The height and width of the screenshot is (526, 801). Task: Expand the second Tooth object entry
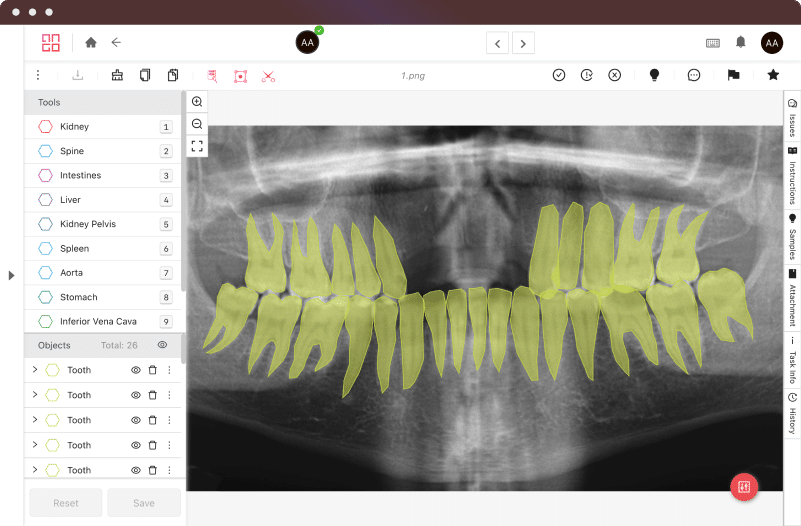[35, 395]
